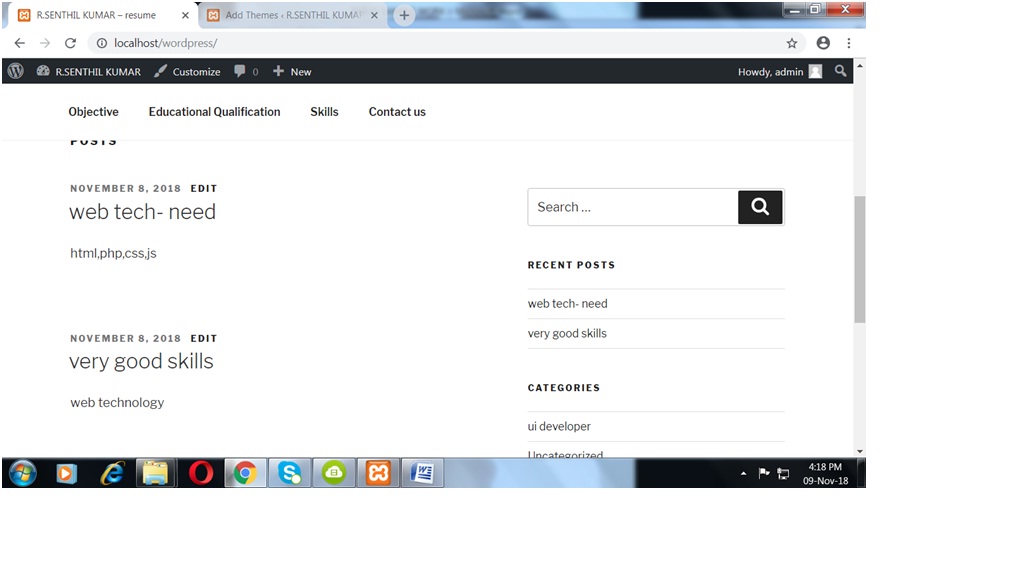Go to Educational Qualification menu item
Screen dimensions: 1036x562
214,112
